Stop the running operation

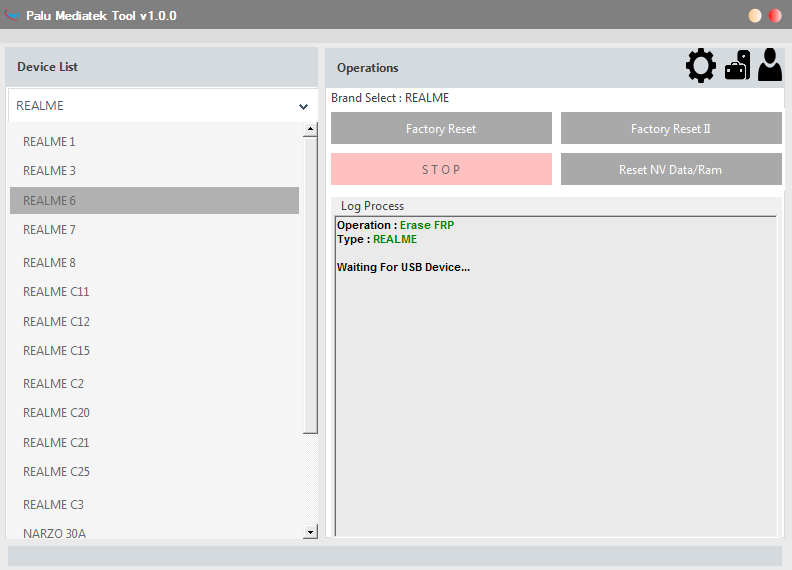pyautogui.click(x=441, y=169)
